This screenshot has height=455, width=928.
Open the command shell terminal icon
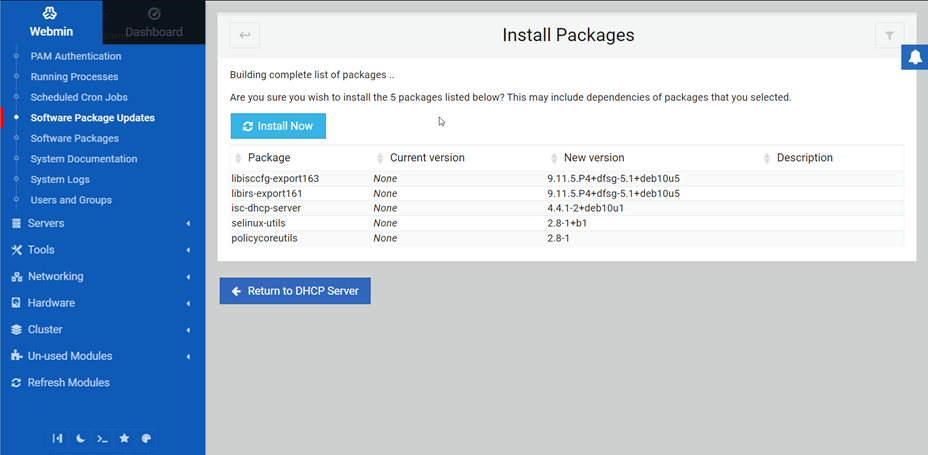point(102,438)
